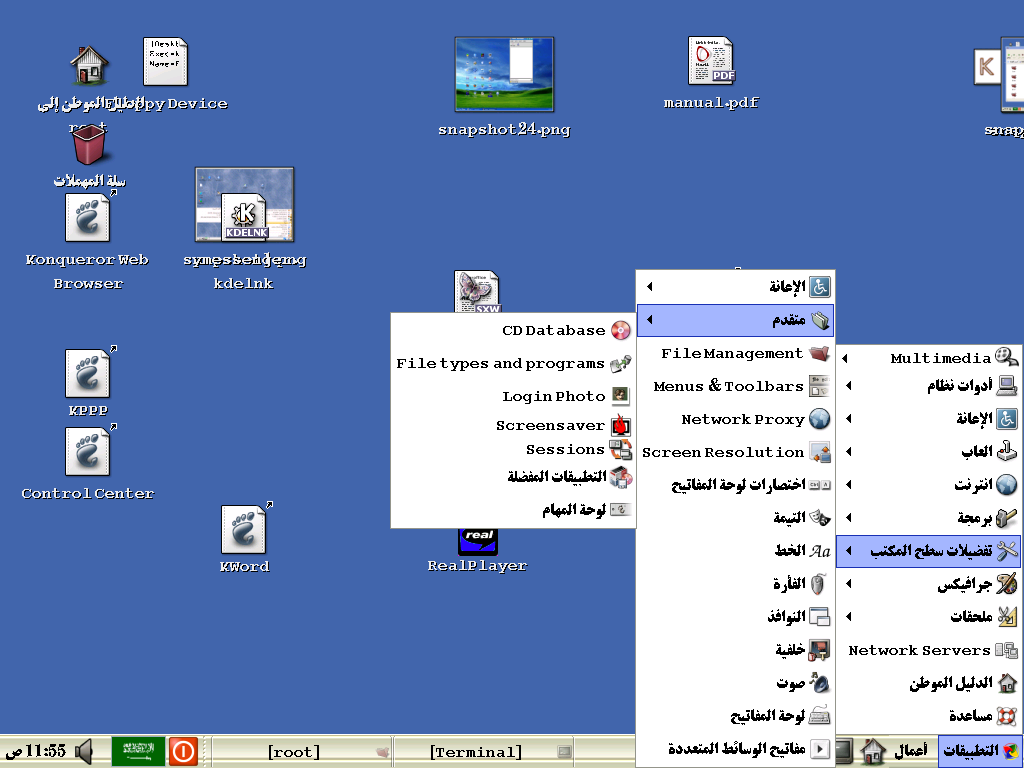Screen dimensions: 1024x768
Task: Click the home folder icon in the panel
Action: (872, 752)
